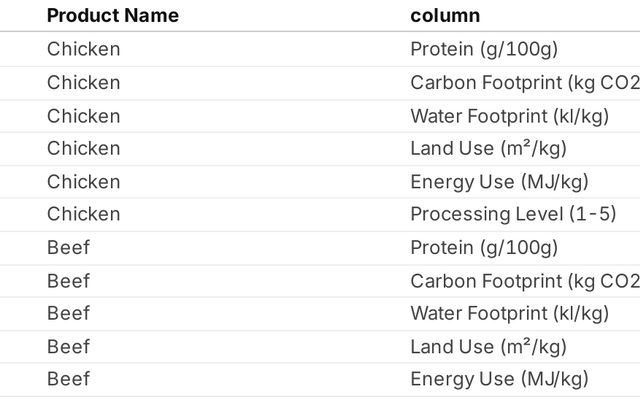Click the 'column' header cell

coord(445,16)
